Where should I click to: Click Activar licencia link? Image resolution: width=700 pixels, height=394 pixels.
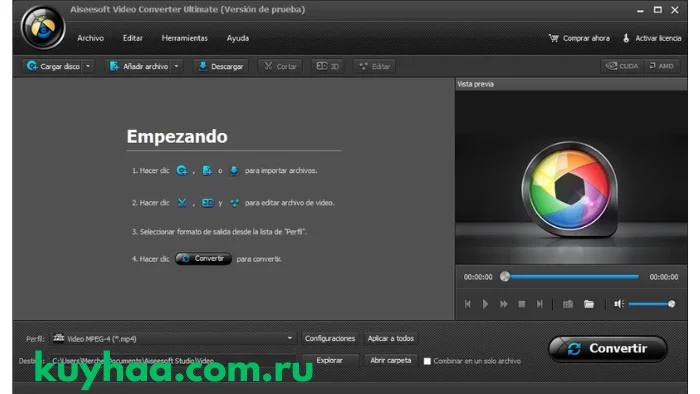pos(652,38)
